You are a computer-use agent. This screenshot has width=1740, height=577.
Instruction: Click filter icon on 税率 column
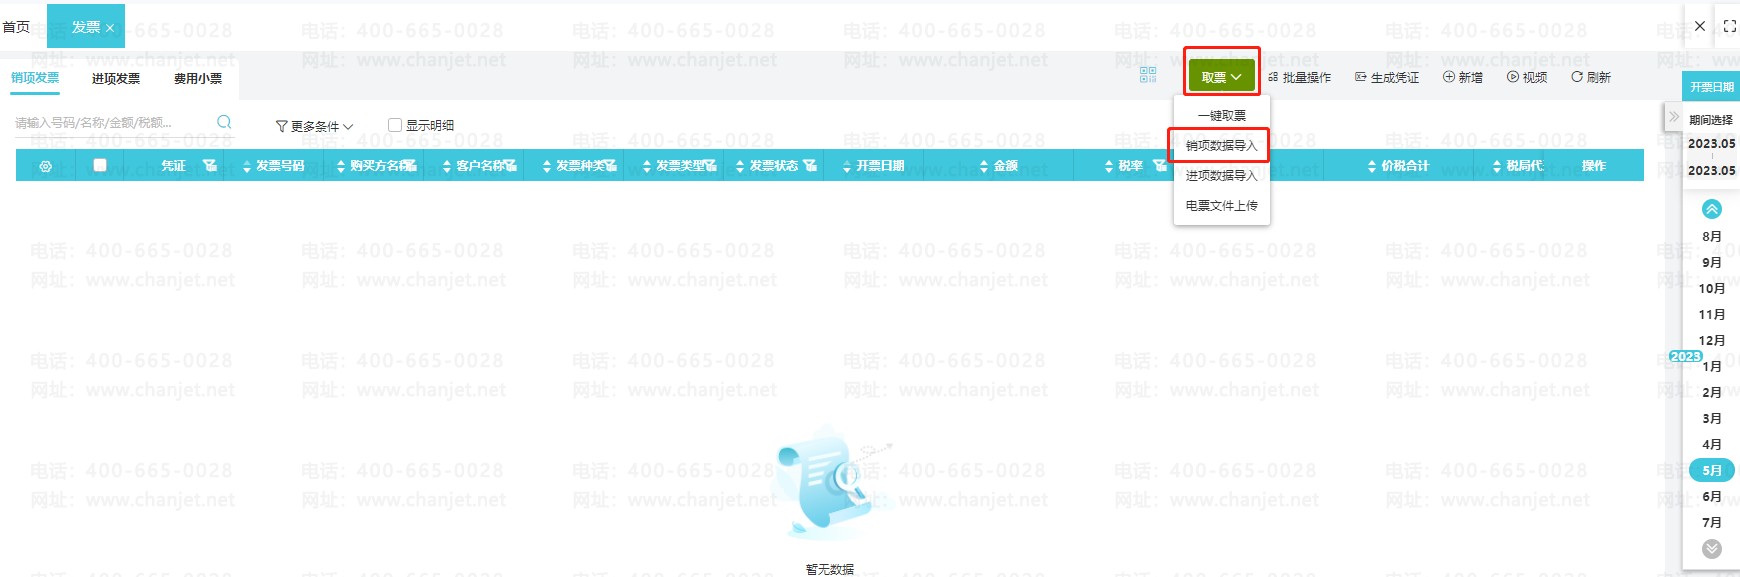[1158, 165]
